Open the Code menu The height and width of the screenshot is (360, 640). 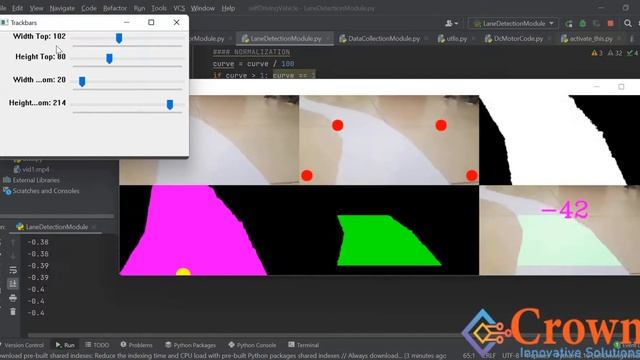click(x=89, y=8)
